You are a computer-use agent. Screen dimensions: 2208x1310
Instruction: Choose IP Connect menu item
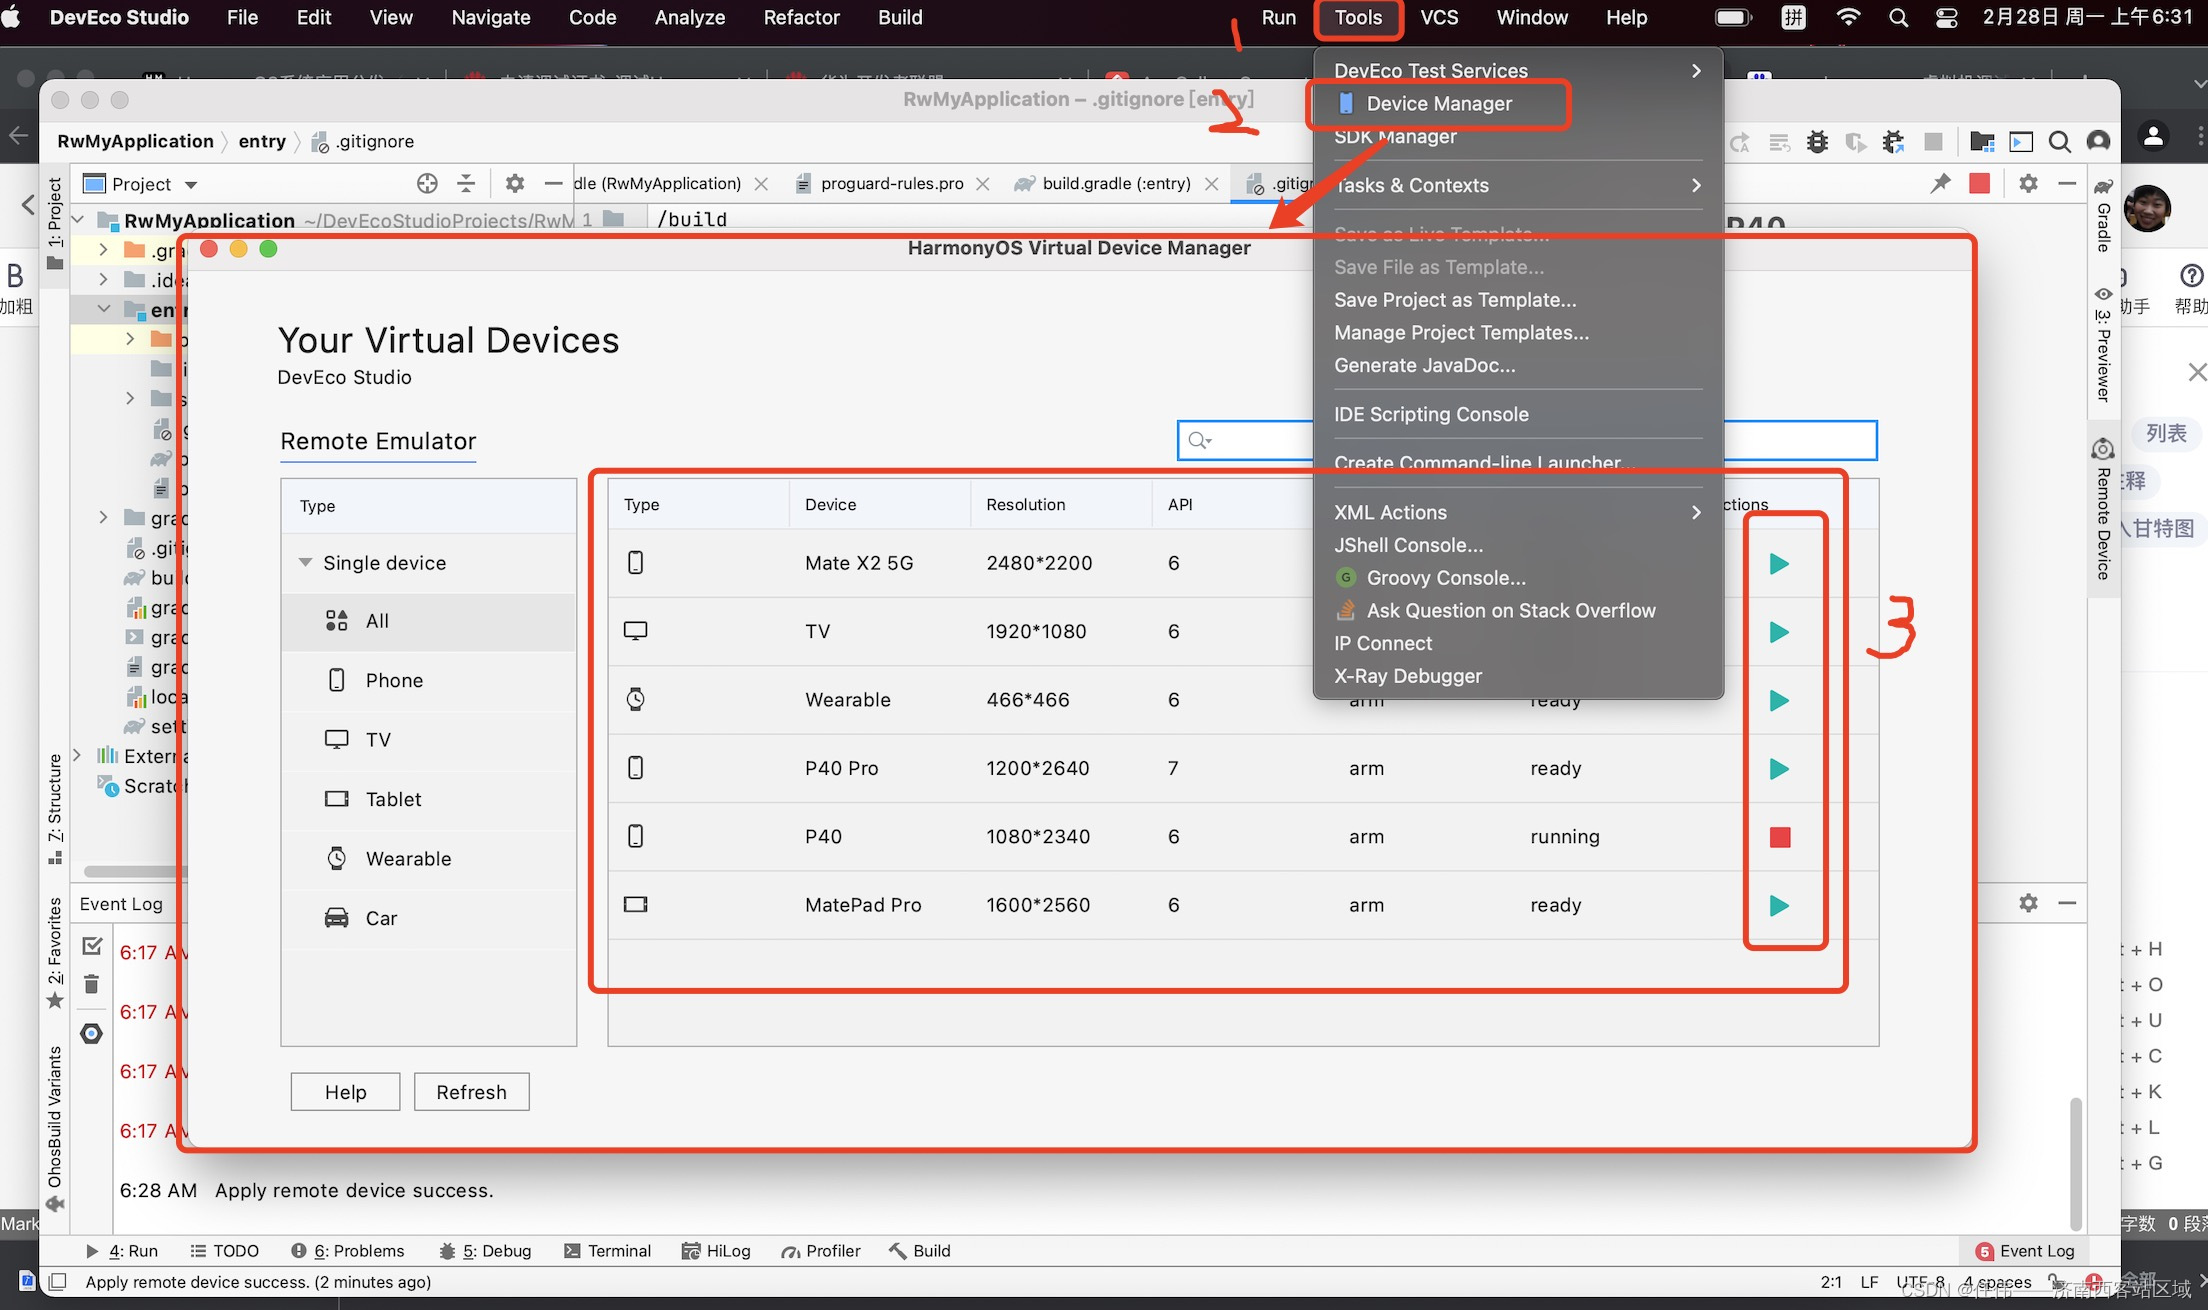1383,644
